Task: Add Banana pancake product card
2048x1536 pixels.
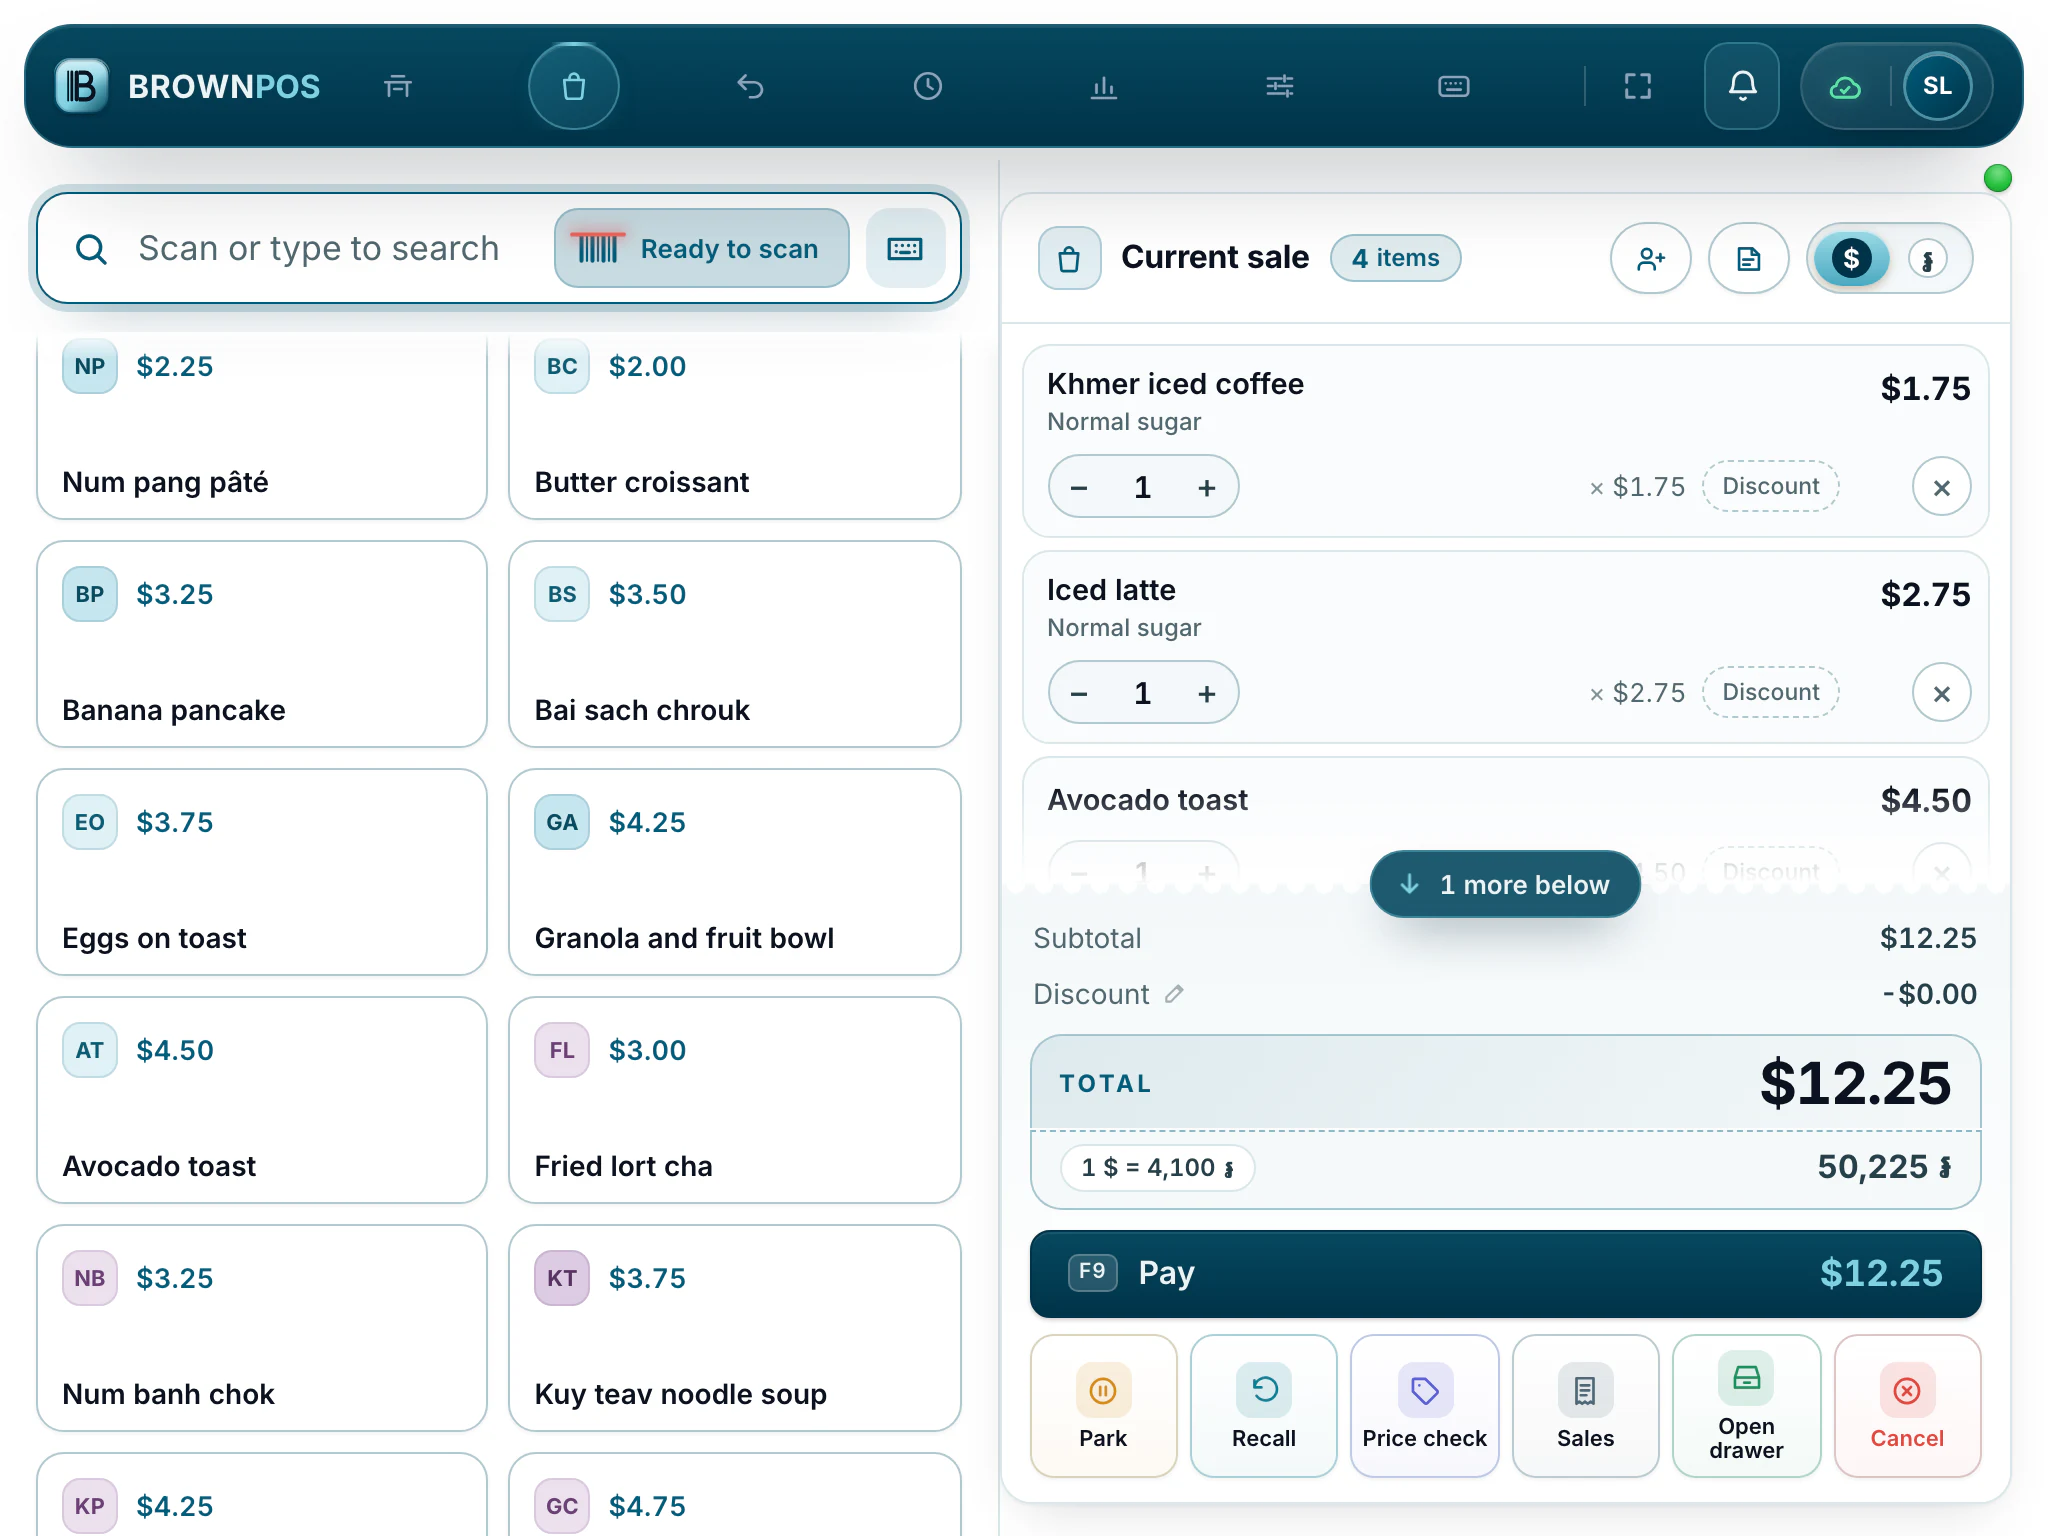Action: [262, 644]
